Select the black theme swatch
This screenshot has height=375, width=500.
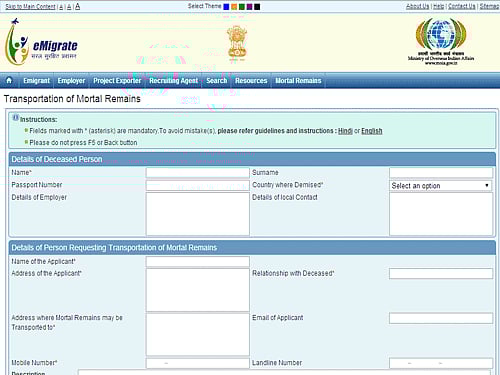pos(257,7)
